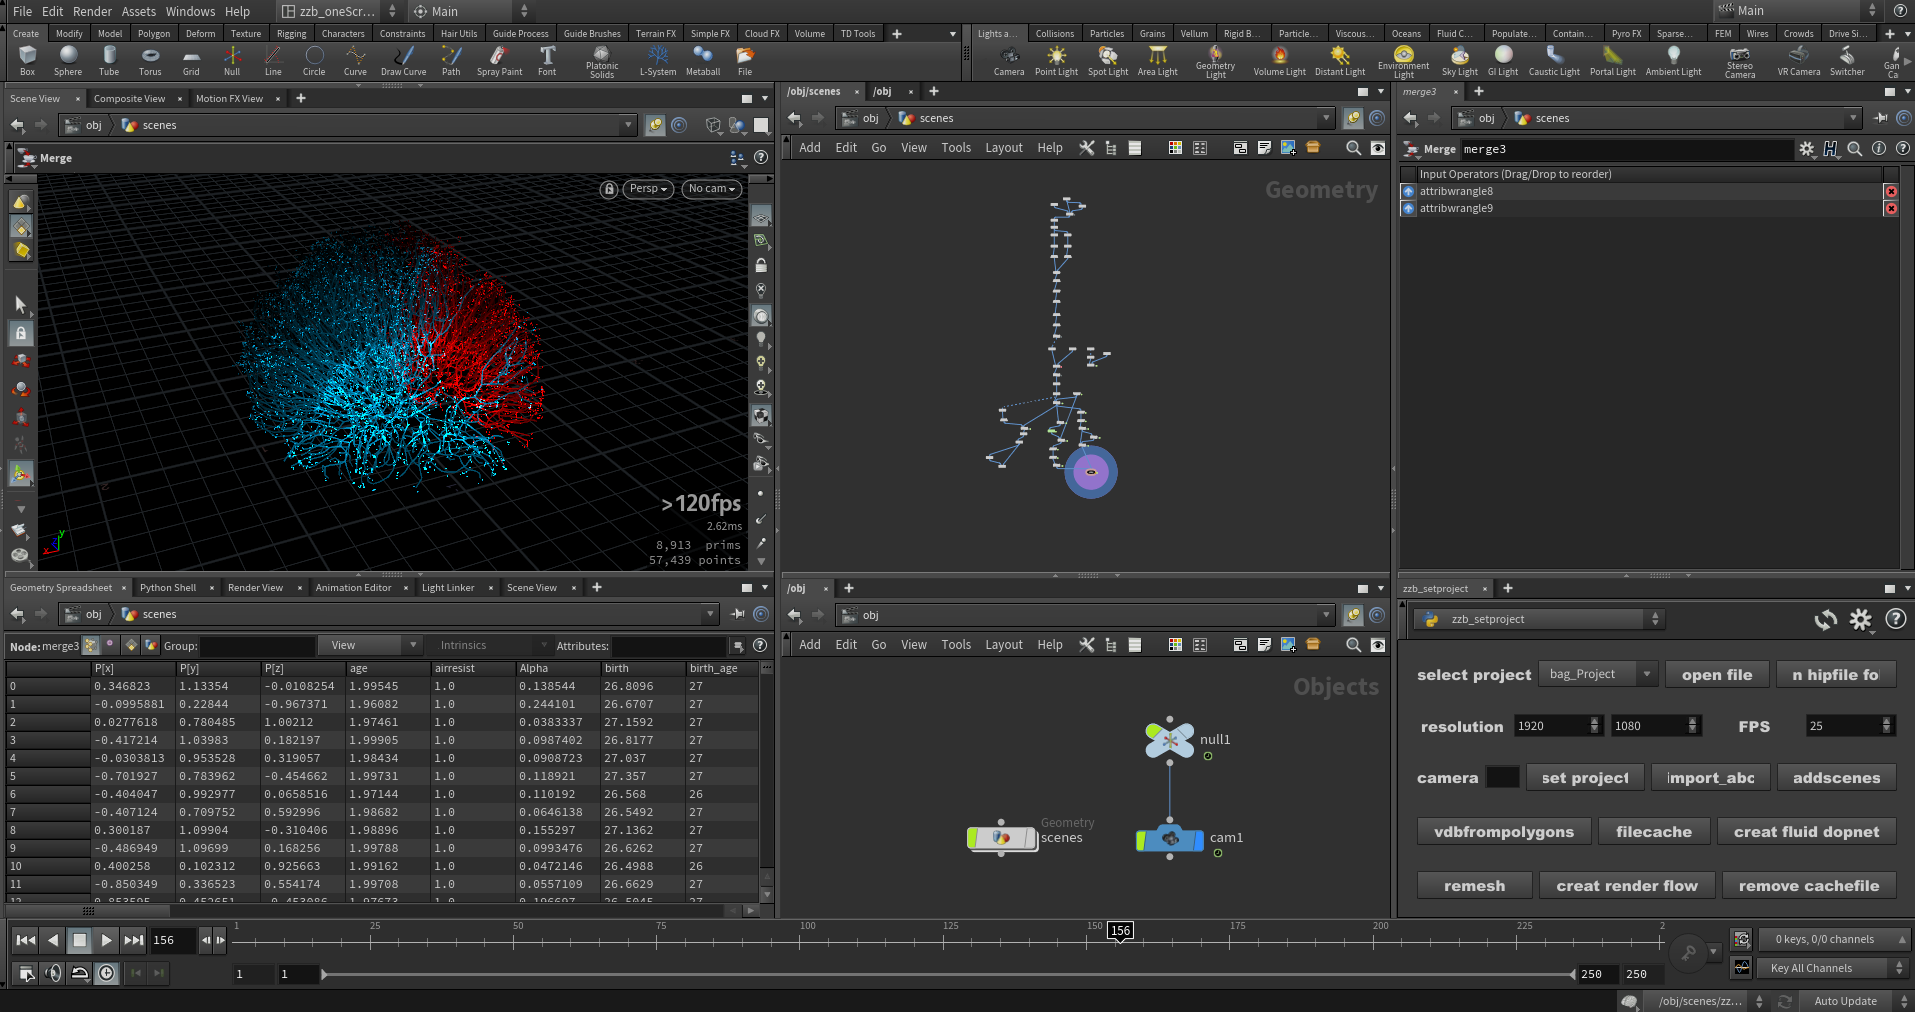Screen dimensions: 1915x1012
Task: Toggle the Auto Update mode
Action: 1845,1001
